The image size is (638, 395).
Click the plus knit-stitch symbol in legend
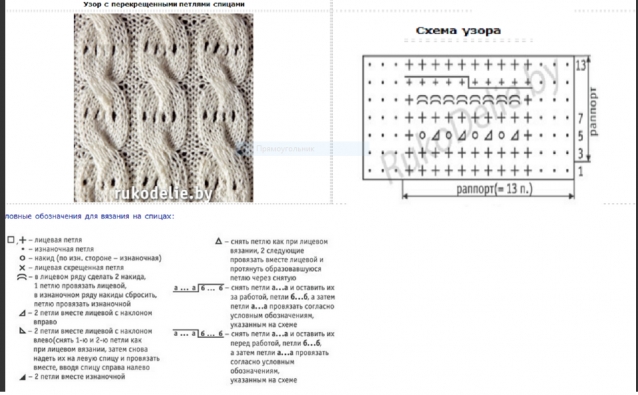[23, 240]
